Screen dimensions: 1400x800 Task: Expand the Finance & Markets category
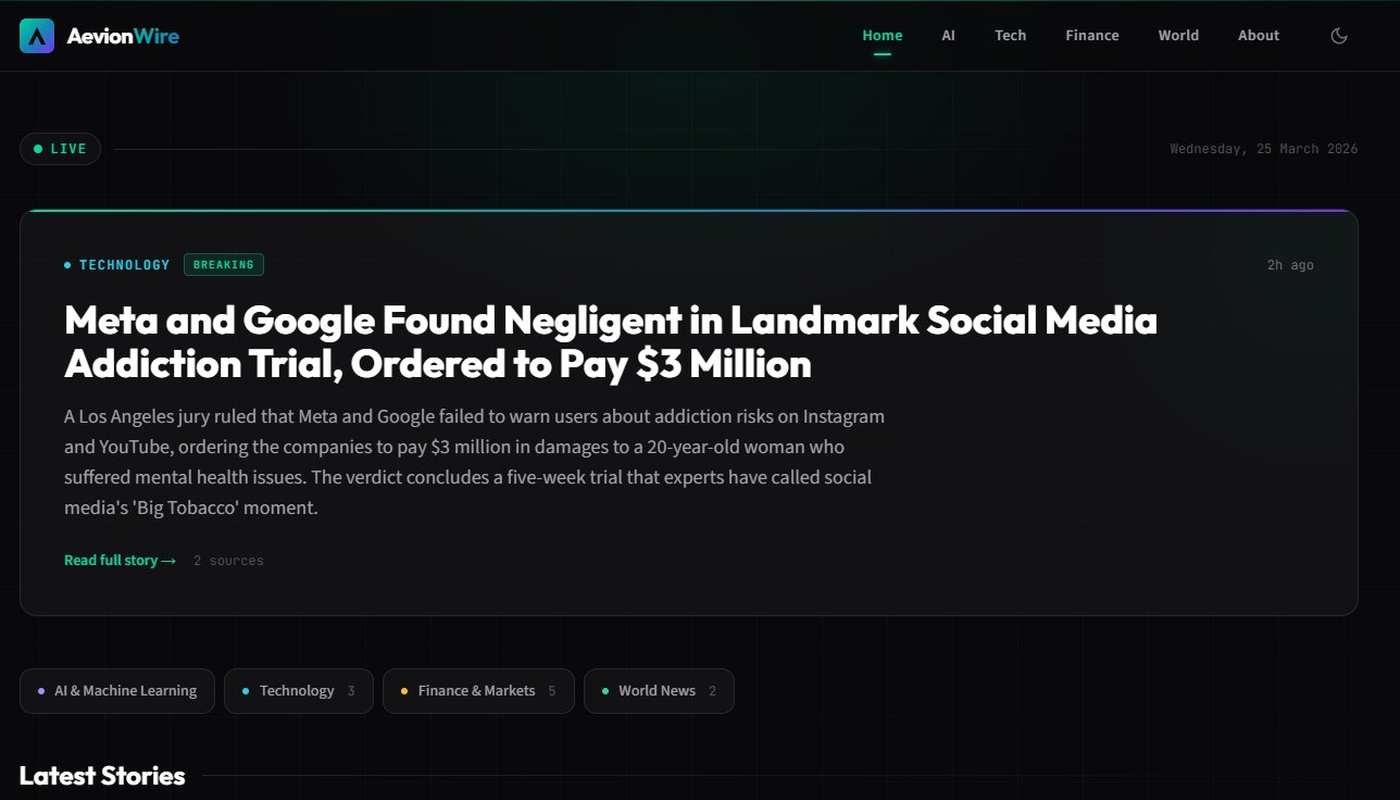(478, 690)
